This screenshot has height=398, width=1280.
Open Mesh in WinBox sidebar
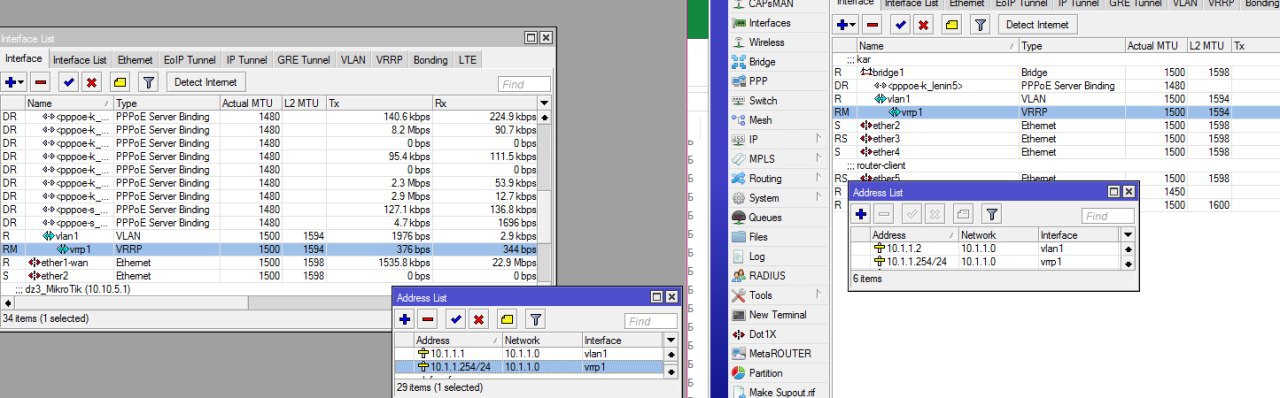coord(760,120)
